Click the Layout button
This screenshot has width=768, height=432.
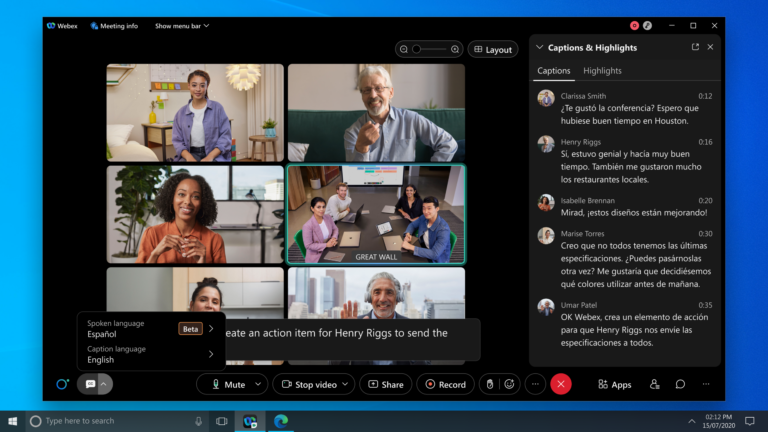(x=492, y=49)
